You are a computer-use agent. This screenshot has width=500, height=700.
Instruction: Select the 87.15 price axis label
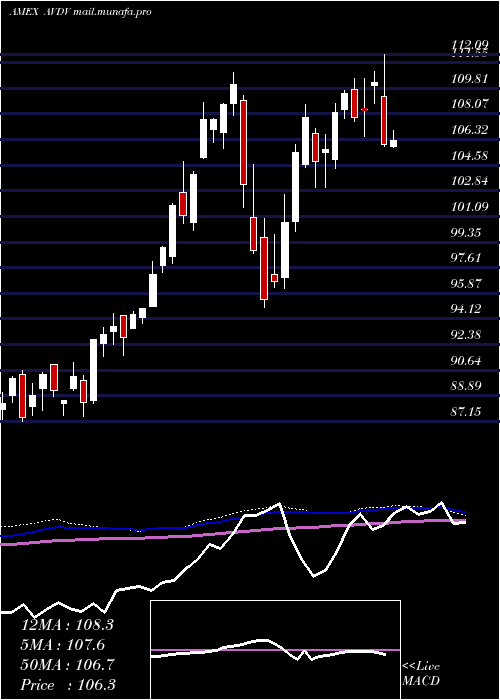466,412
